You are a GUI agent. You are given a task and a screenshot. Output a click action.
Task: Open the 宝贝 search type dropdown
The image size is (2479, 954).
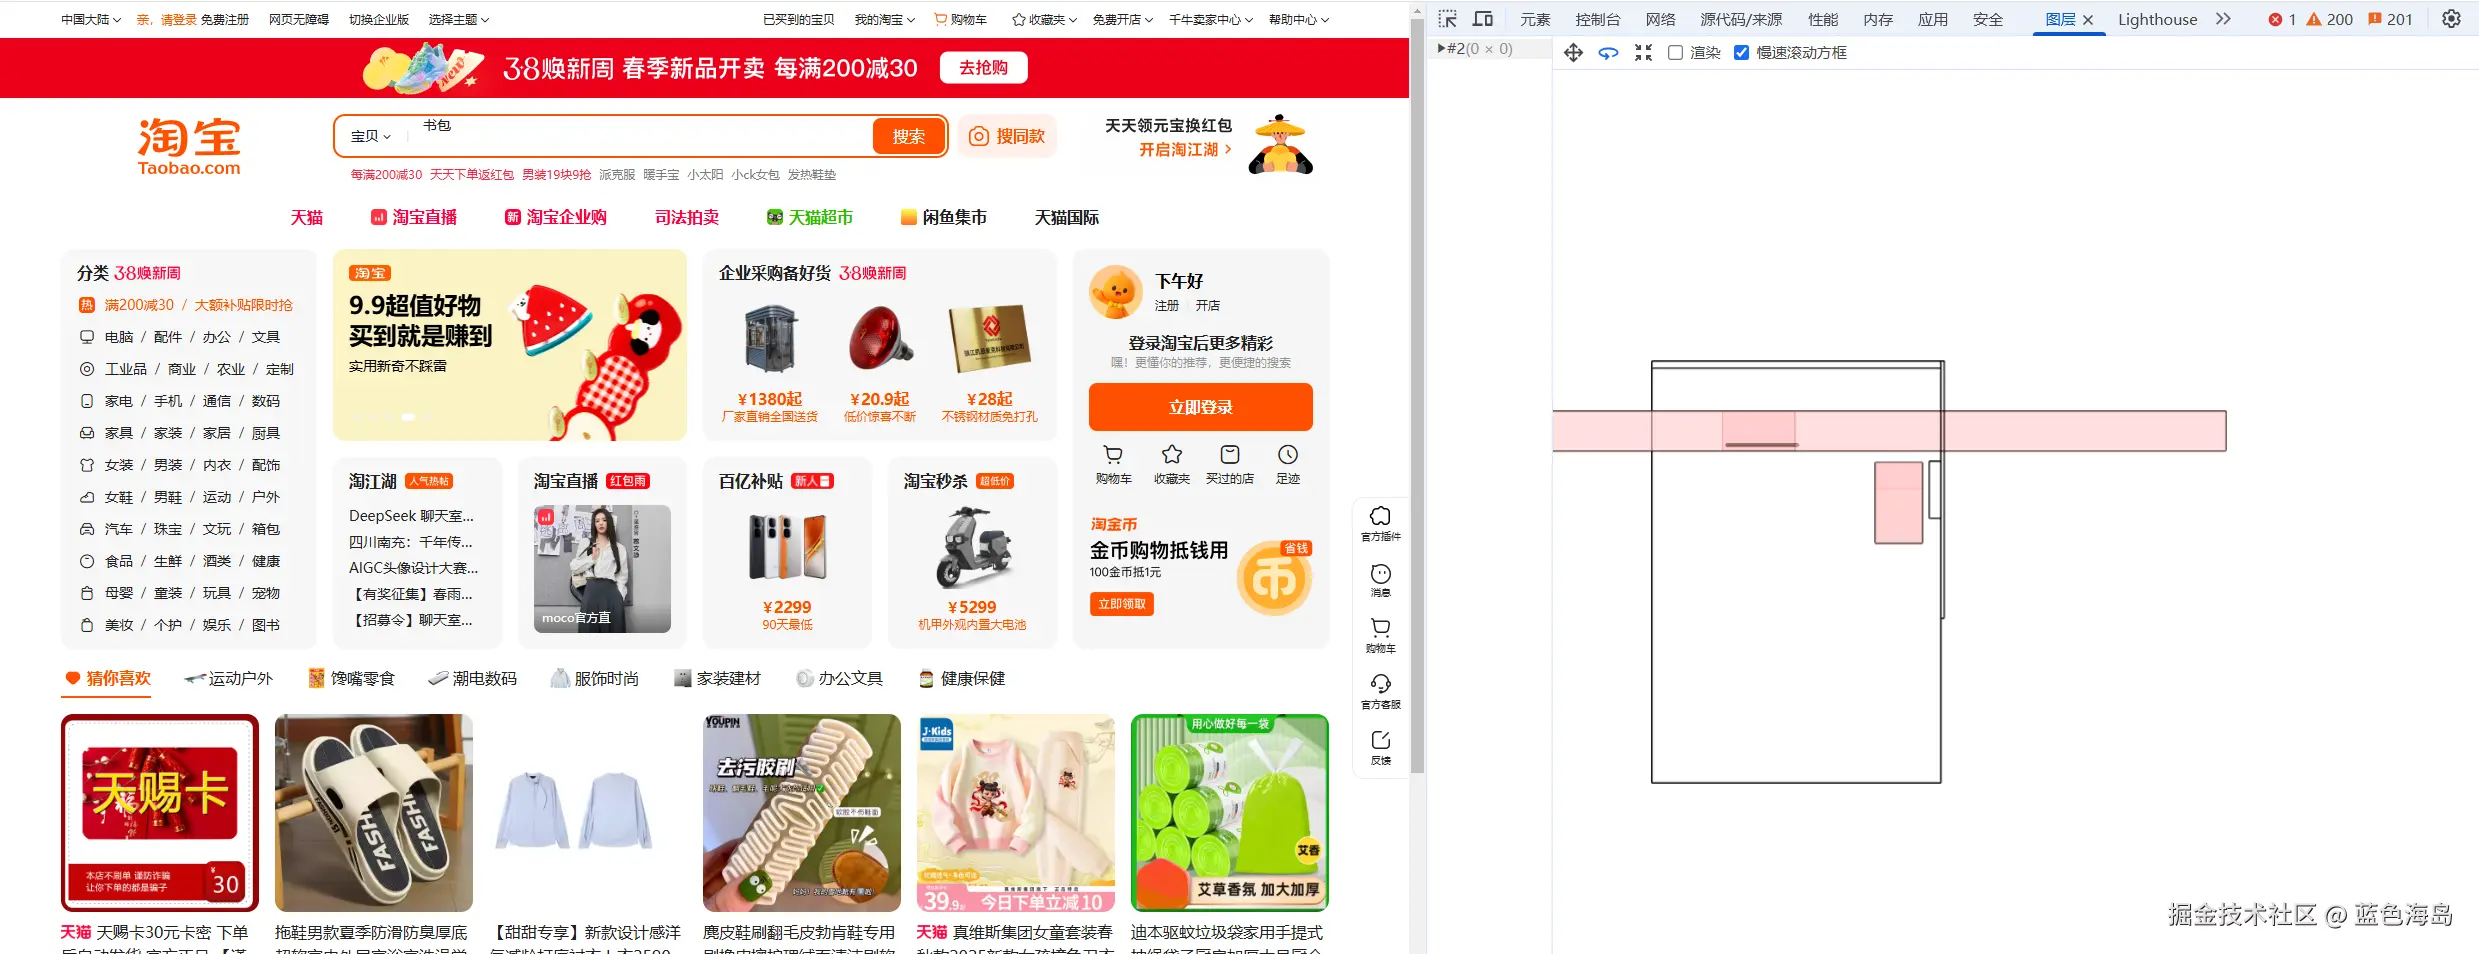[x=371, y=136]
